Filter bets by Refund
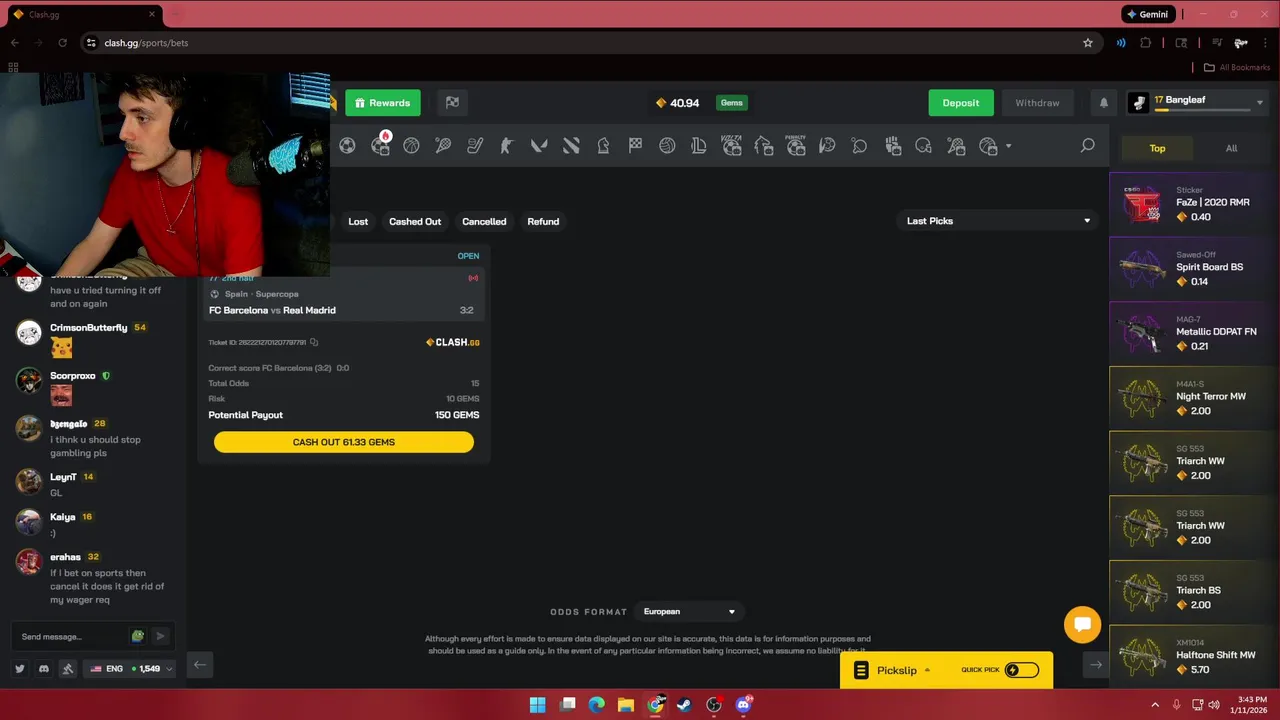The image size is (1280, 720). 543,221
